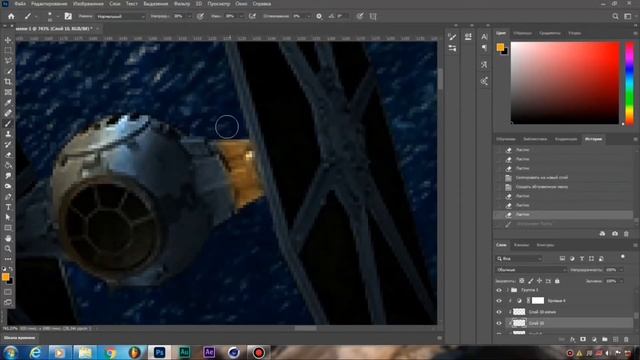Screen dimensions: 640x360
Task: Select the Eraser tool
Action: 8,155
